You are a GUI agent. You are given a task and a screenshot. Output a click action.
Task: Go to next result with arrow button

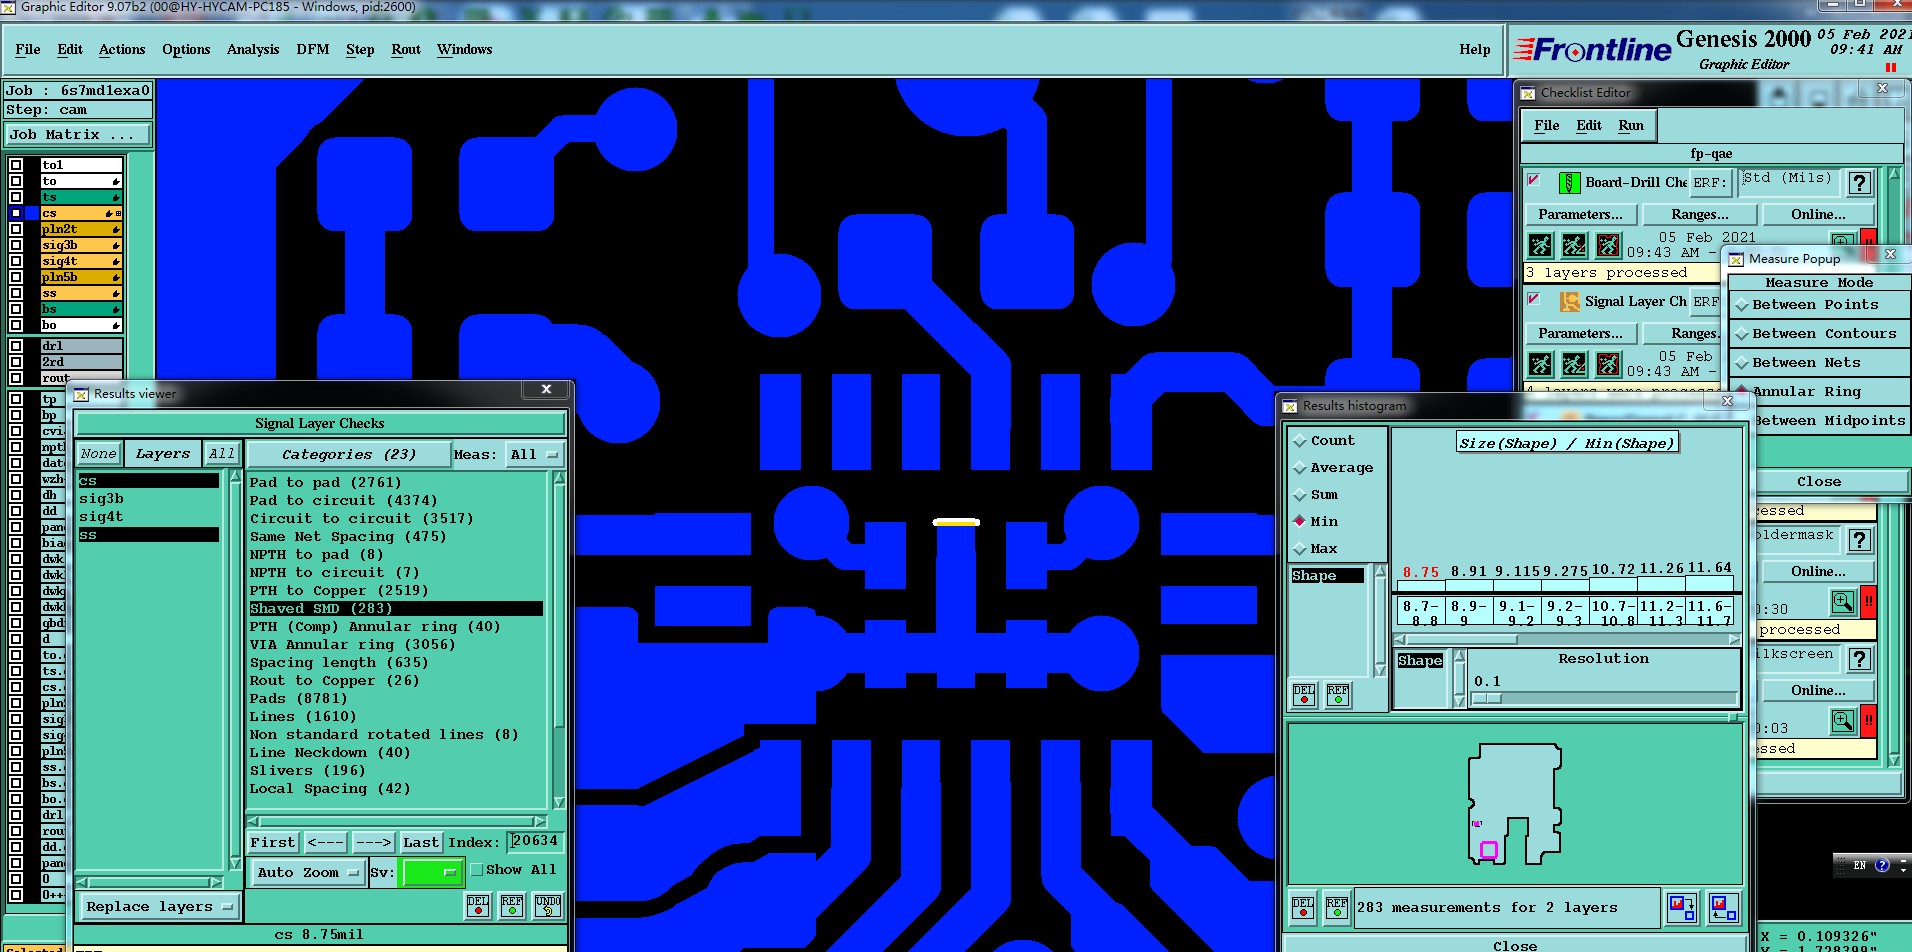[x=373, y=843]
